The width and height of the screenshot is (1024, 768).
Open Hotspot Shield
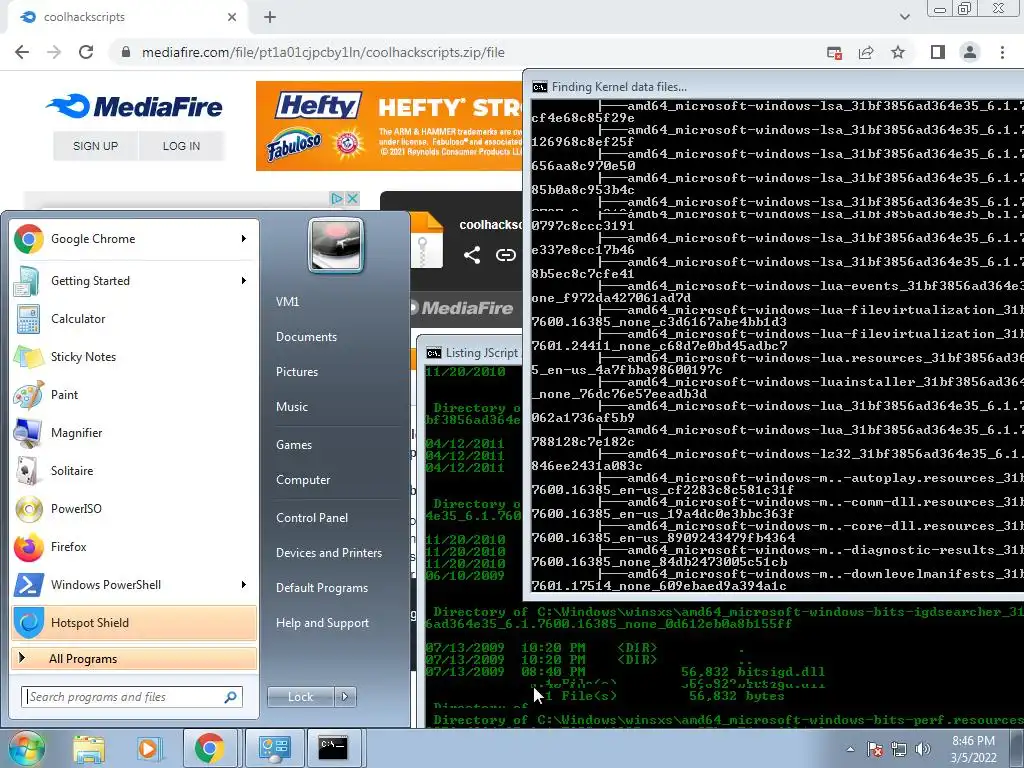pyautogui.click(x=134, y=622)
